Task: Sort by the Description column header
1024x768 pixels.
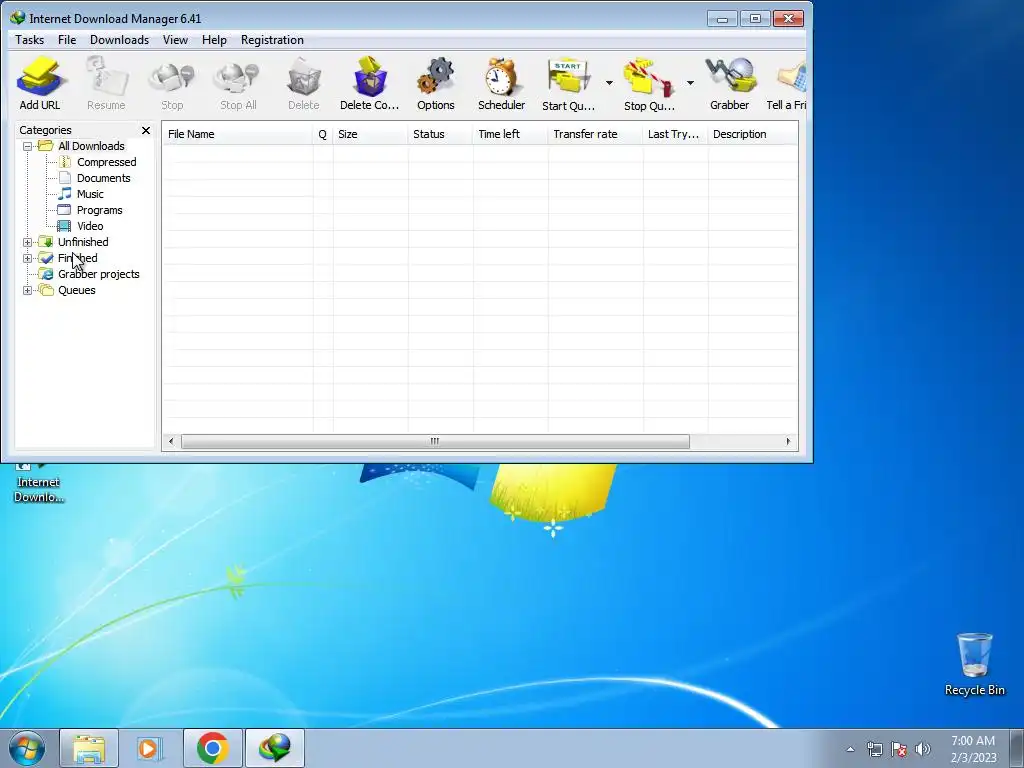Action: tap(753, 134)
